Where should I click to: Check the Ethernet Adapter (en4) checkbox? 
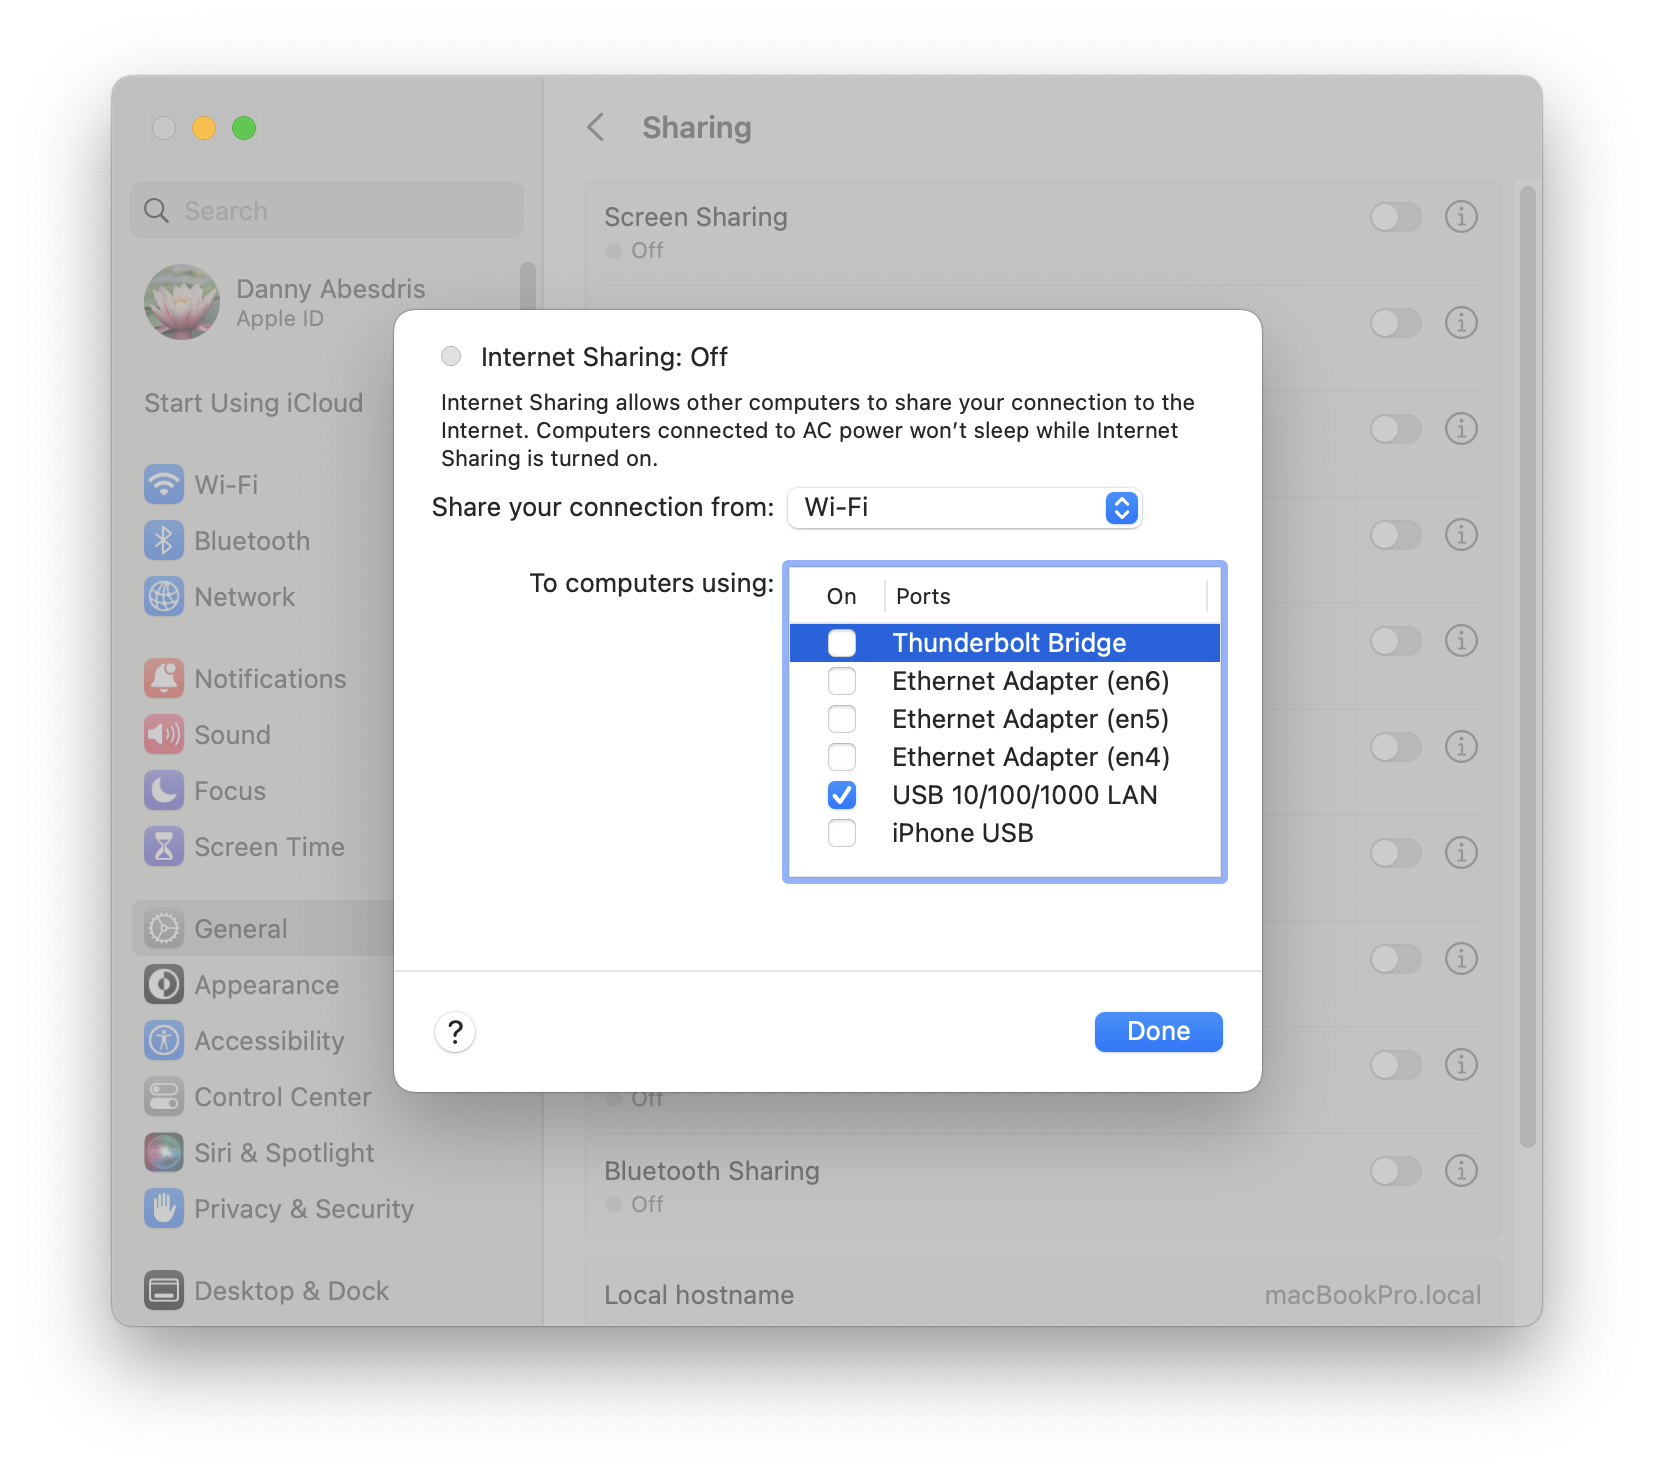pyautogui.click(x=842, y=757)
